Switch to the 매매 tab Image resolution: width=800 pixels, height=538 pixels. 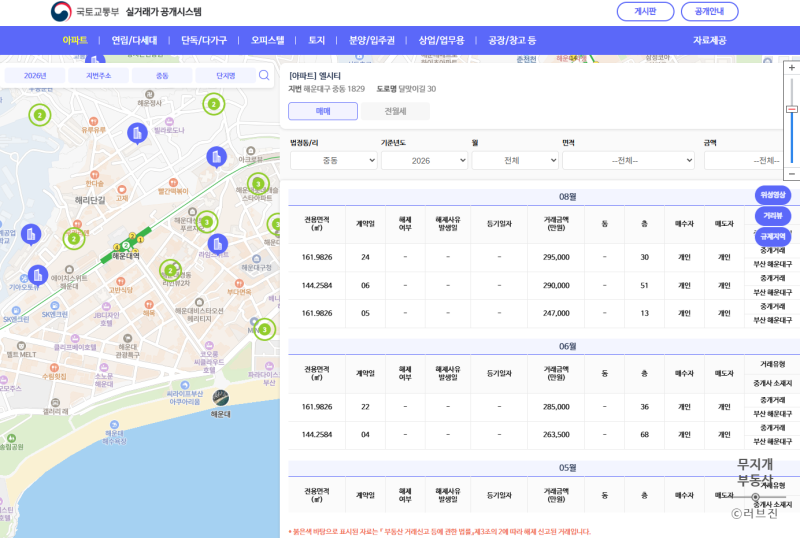(323, 111)
